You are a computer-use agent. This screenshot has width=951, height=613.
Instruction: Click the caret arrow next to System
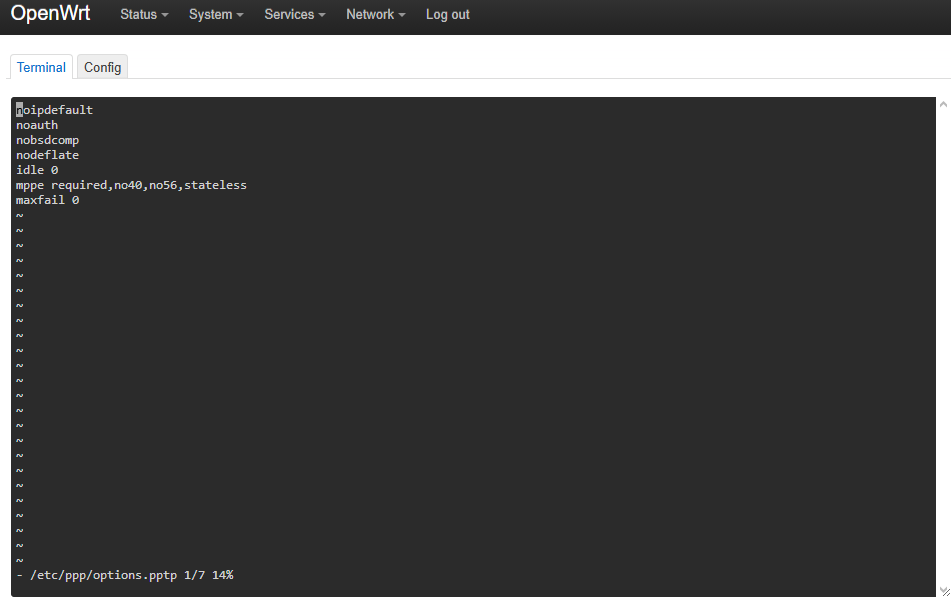(x=240, y=15)
